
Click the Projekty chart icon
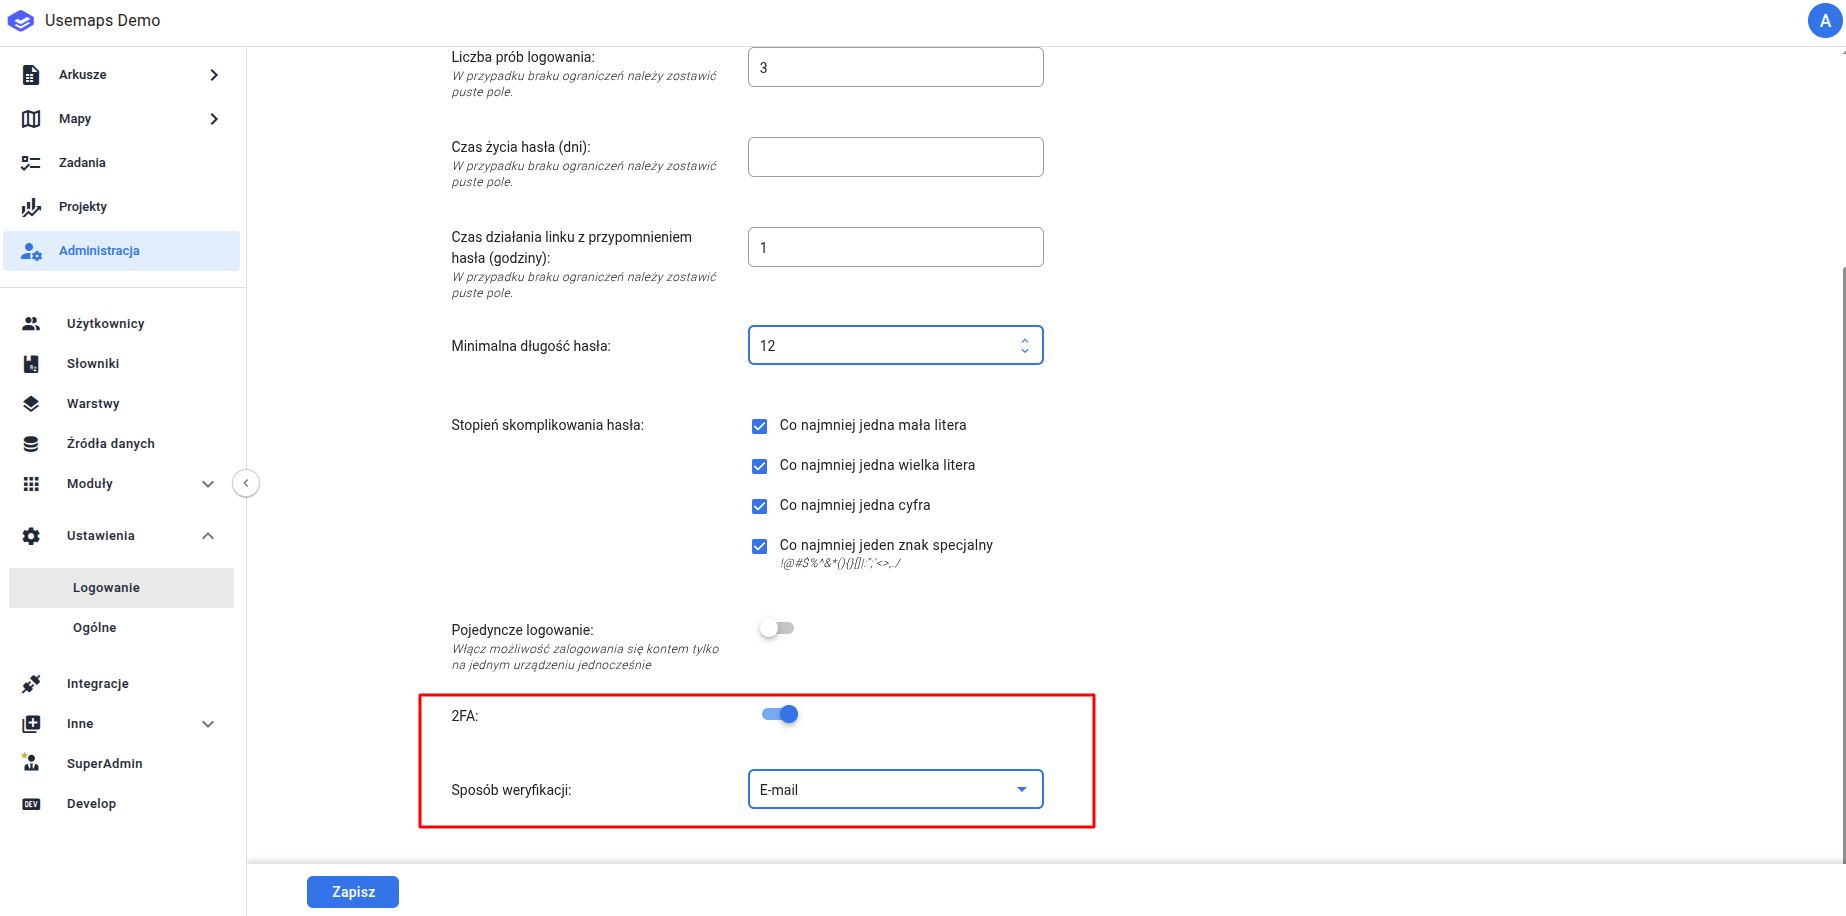point(31,207)
